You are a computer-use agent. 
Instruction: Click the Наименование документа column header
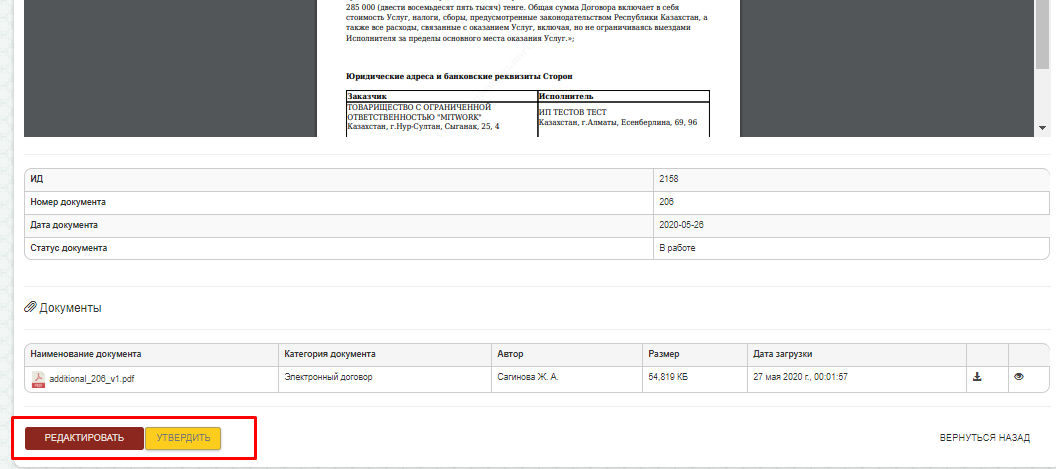pyautogui.click(x=86, y=354)
